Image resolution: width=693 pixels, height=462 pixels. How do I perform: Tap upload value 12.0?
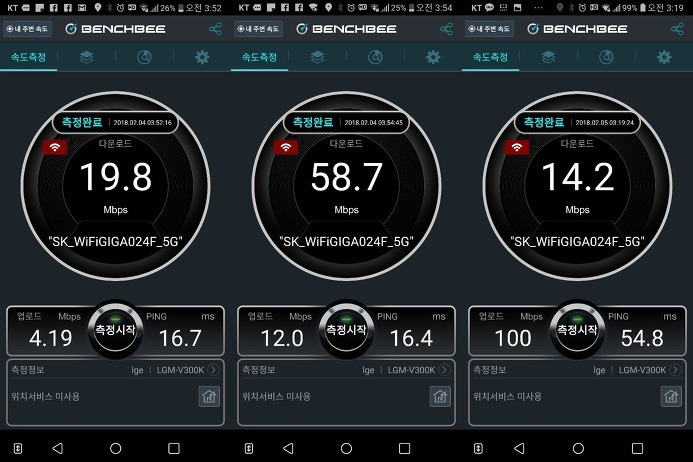[x=282, y=338]
